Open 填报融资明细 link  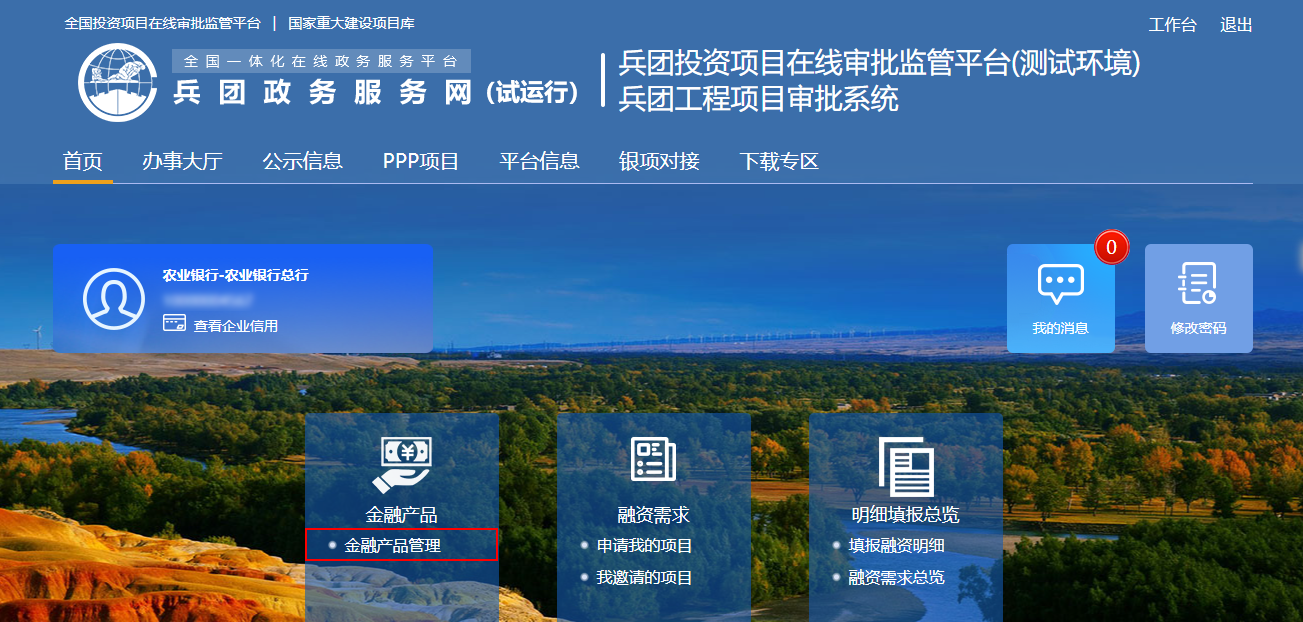(896, 545)
